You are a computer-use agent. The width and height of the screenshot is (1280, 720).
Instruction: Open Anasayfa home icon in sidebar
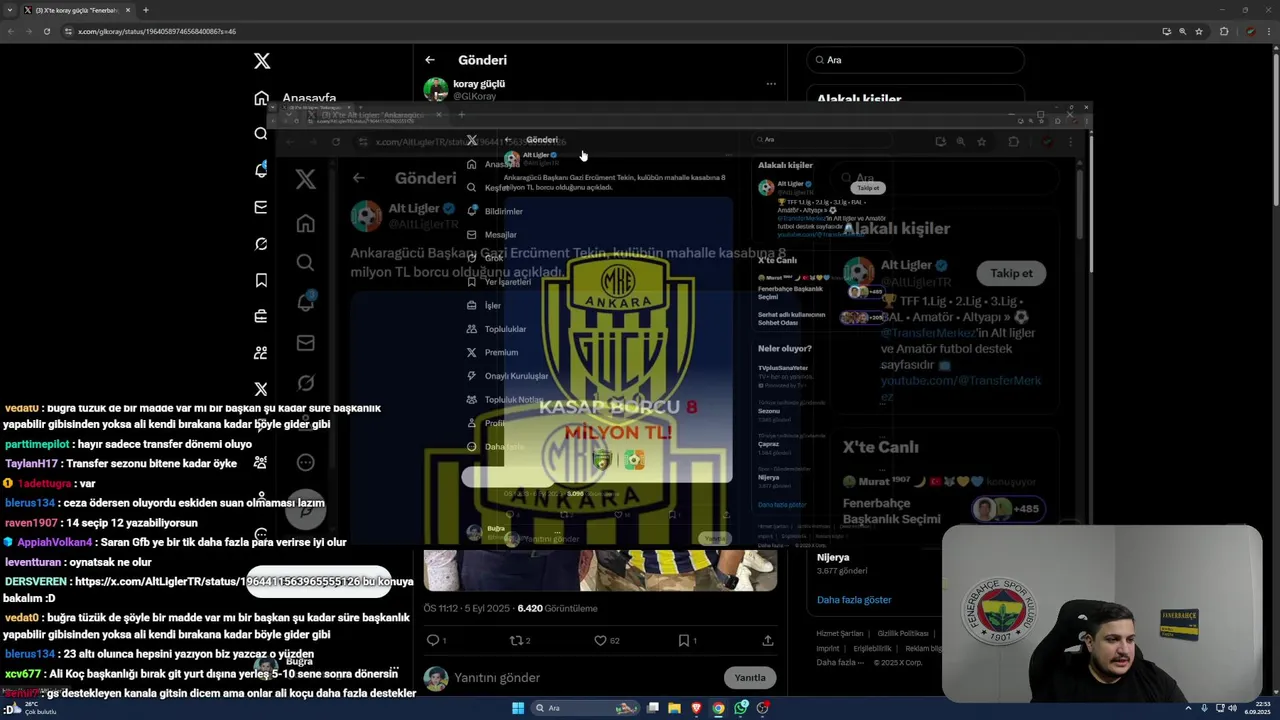coord(261,98)
